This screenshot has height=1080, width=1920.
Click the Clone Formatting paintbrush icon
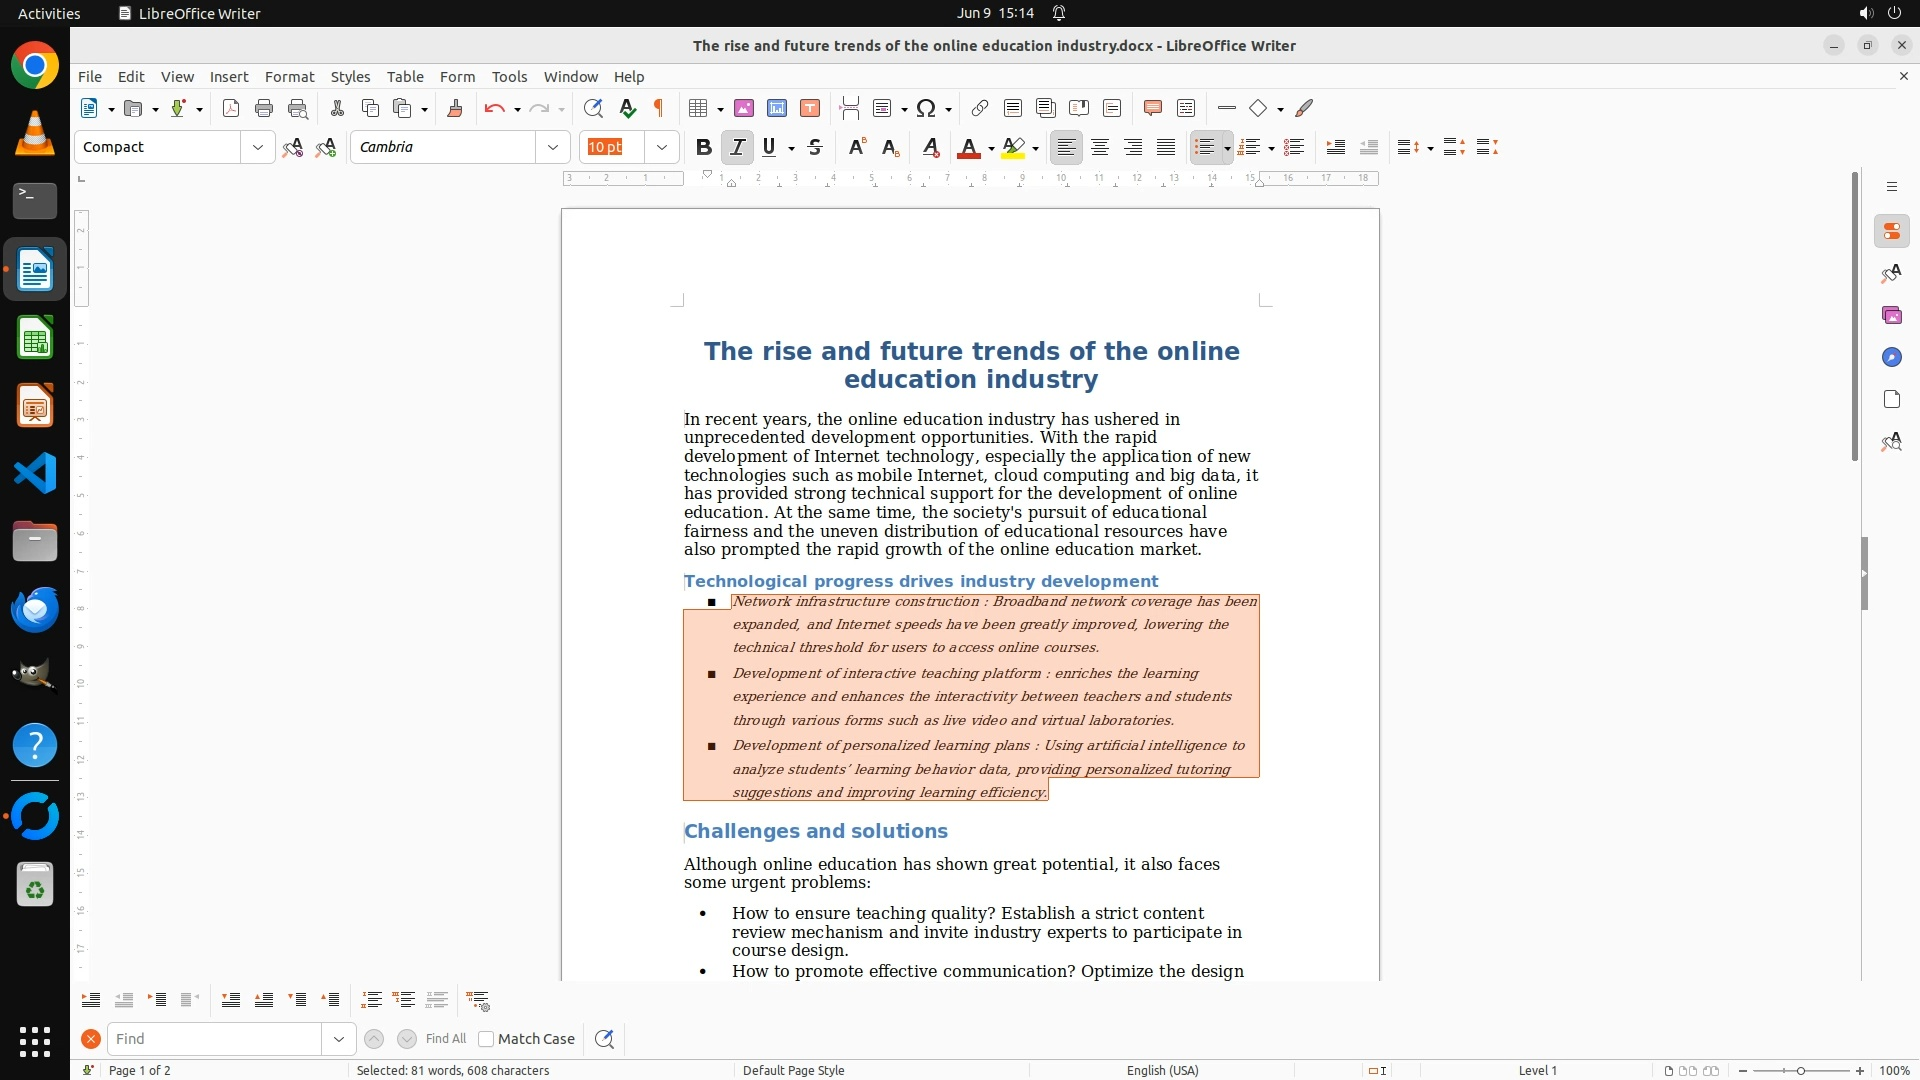pyautogui.click(x=454, y=108)
